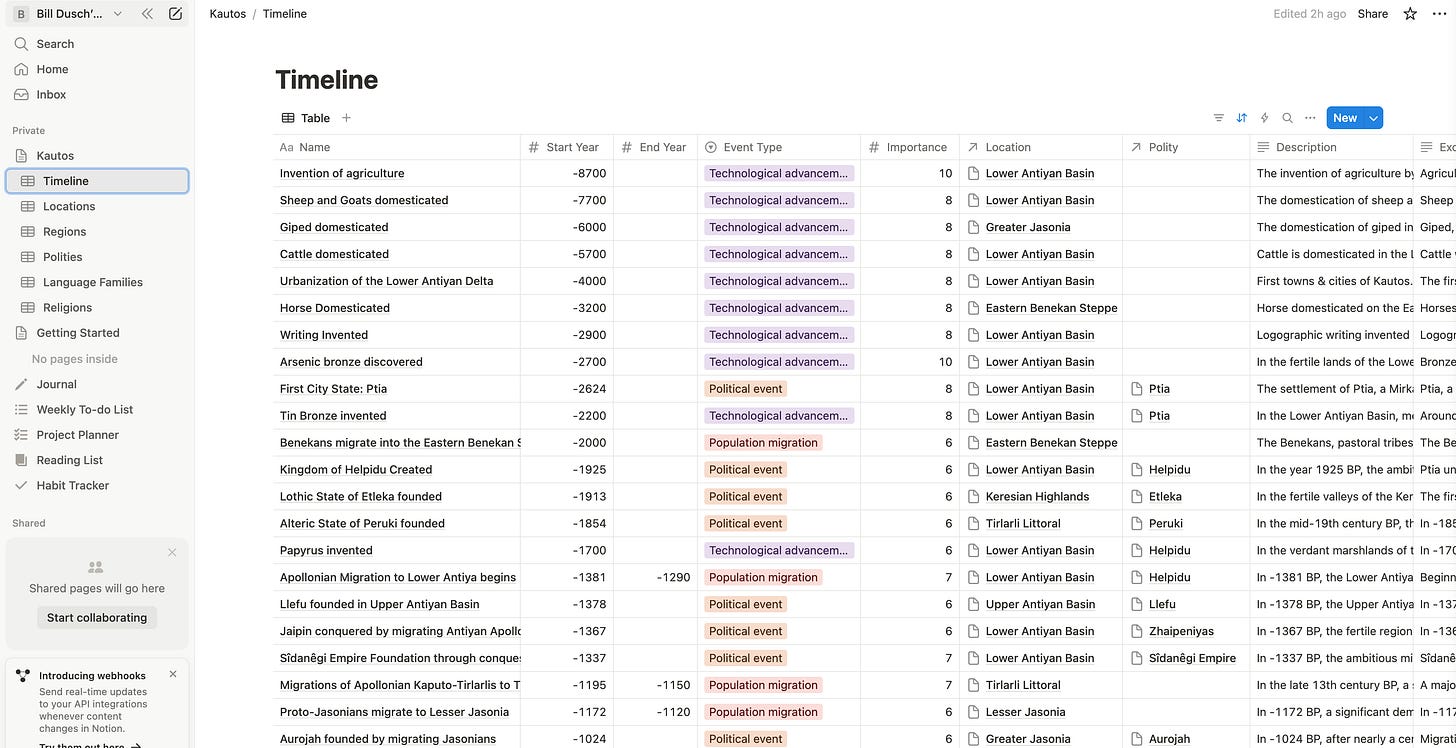Click Technological advancement tag in Papyrus invented row
The image size is (1456, 748).
point(780,551)
